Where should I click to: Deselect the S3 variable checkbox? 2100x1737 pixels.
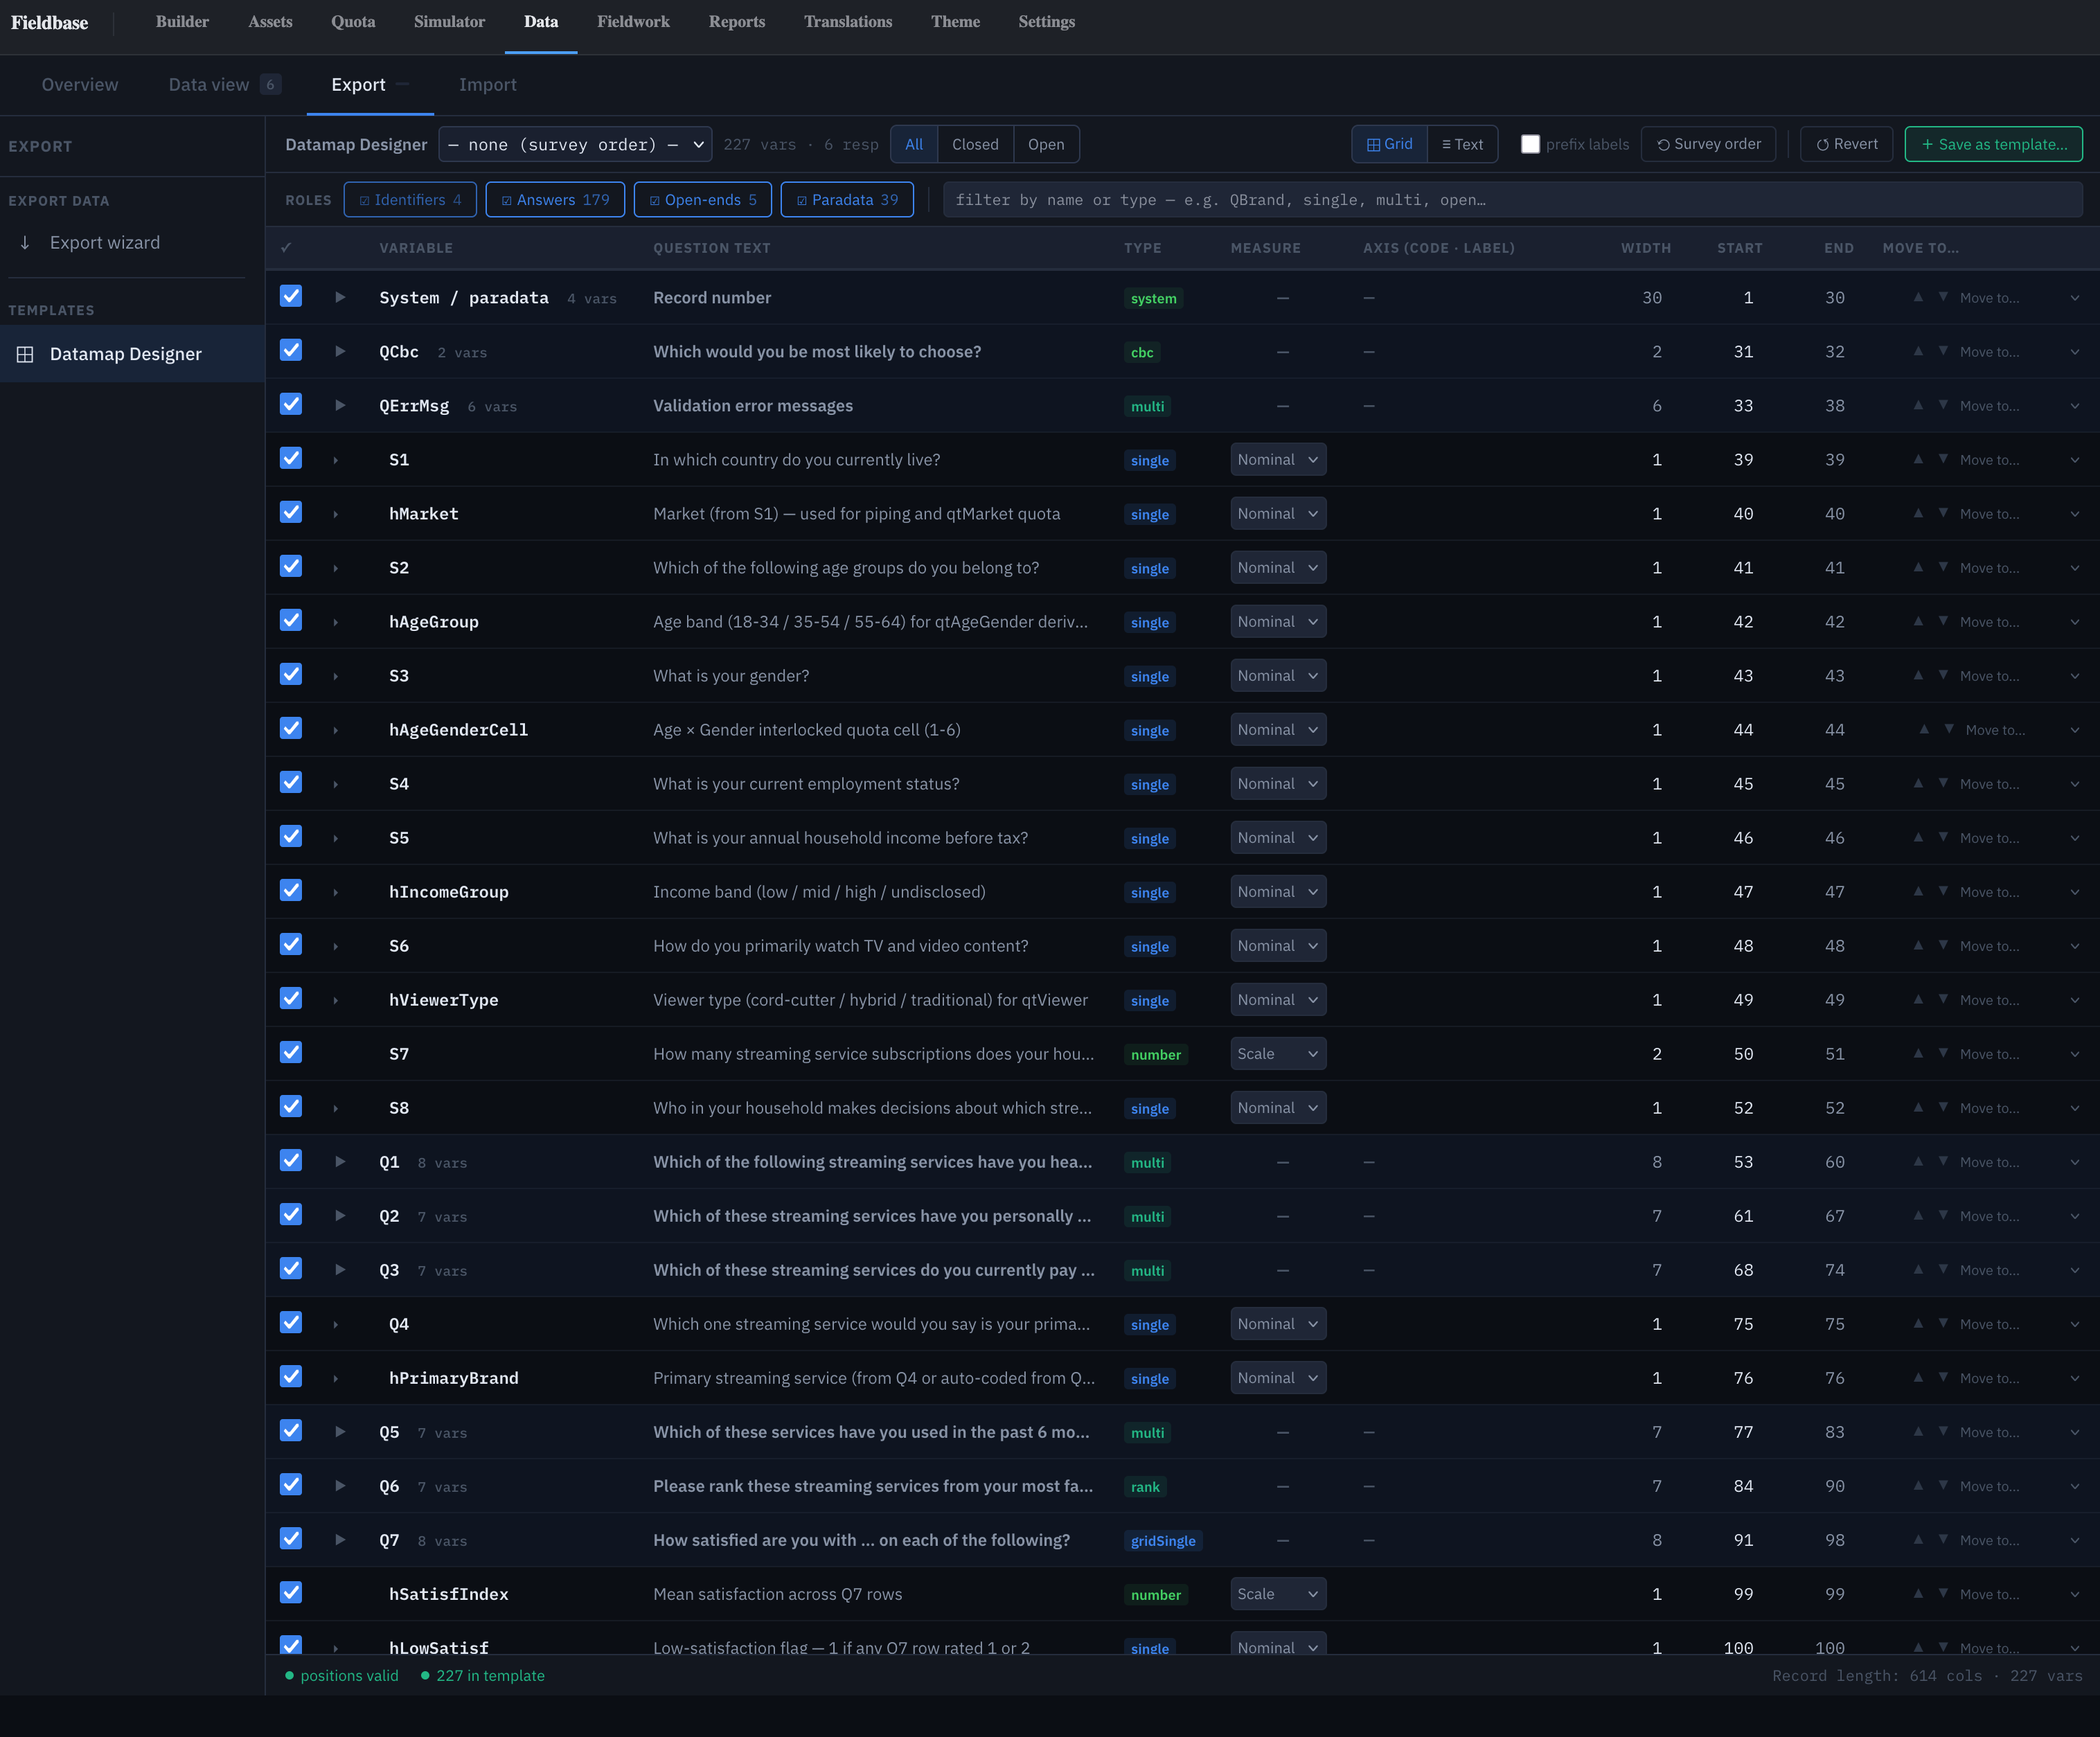[291, 674]
